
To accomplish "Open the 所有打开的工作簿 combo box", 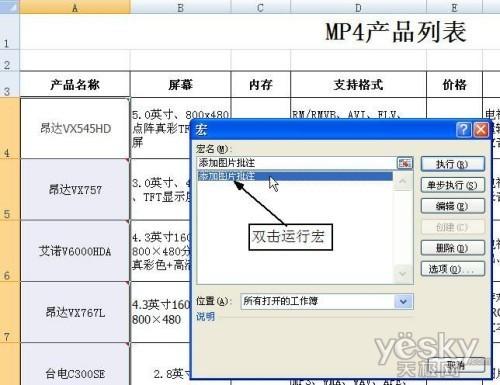I will (x=327, y=302).
